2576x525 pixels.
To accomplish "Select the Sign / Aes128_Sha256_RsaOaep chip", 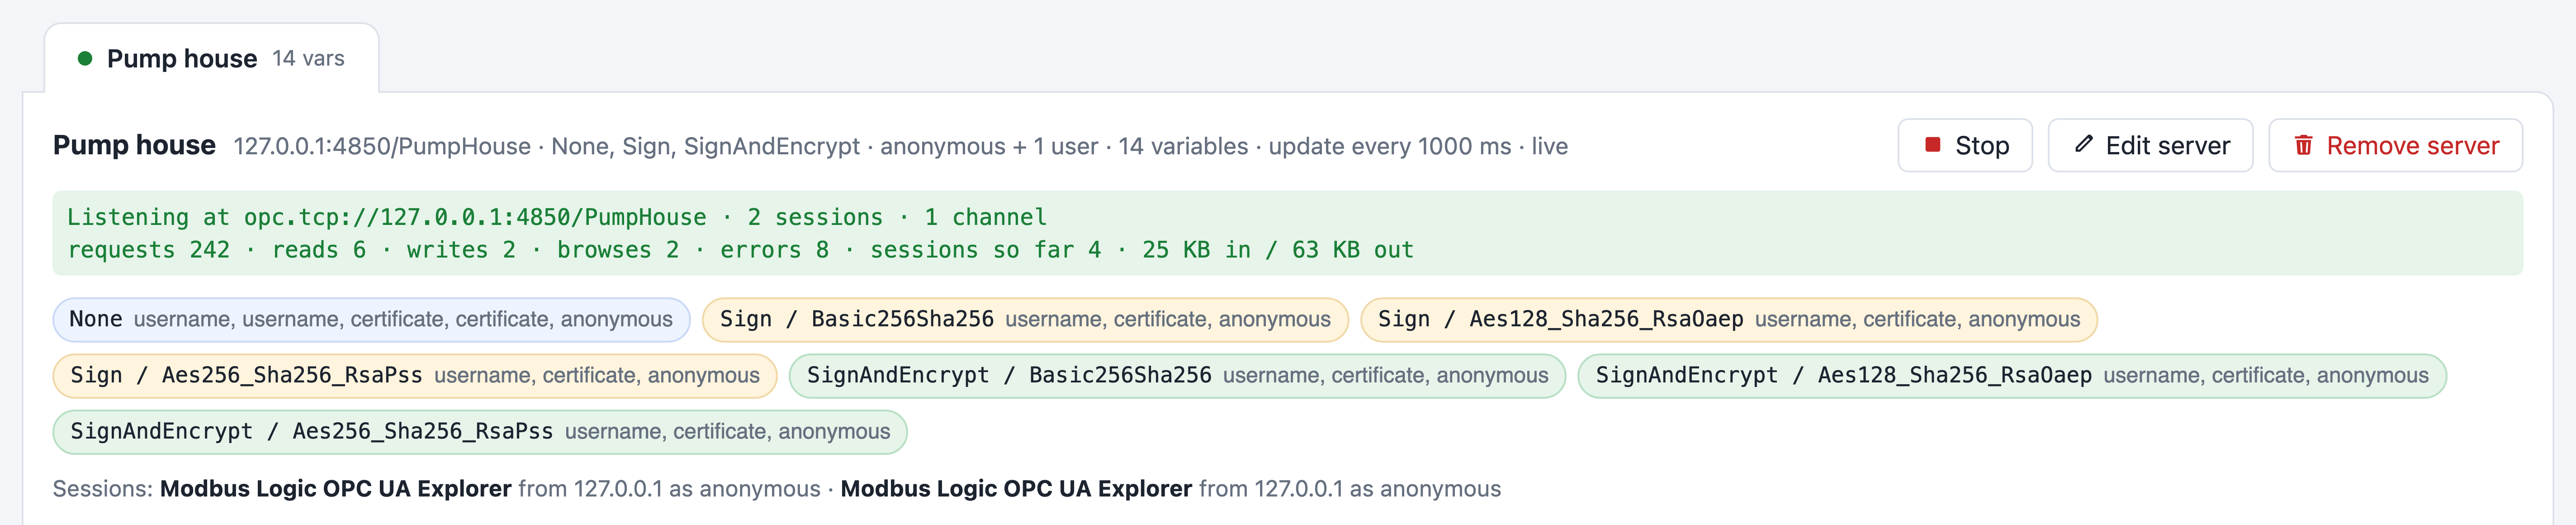I will tap(1729, 320).
